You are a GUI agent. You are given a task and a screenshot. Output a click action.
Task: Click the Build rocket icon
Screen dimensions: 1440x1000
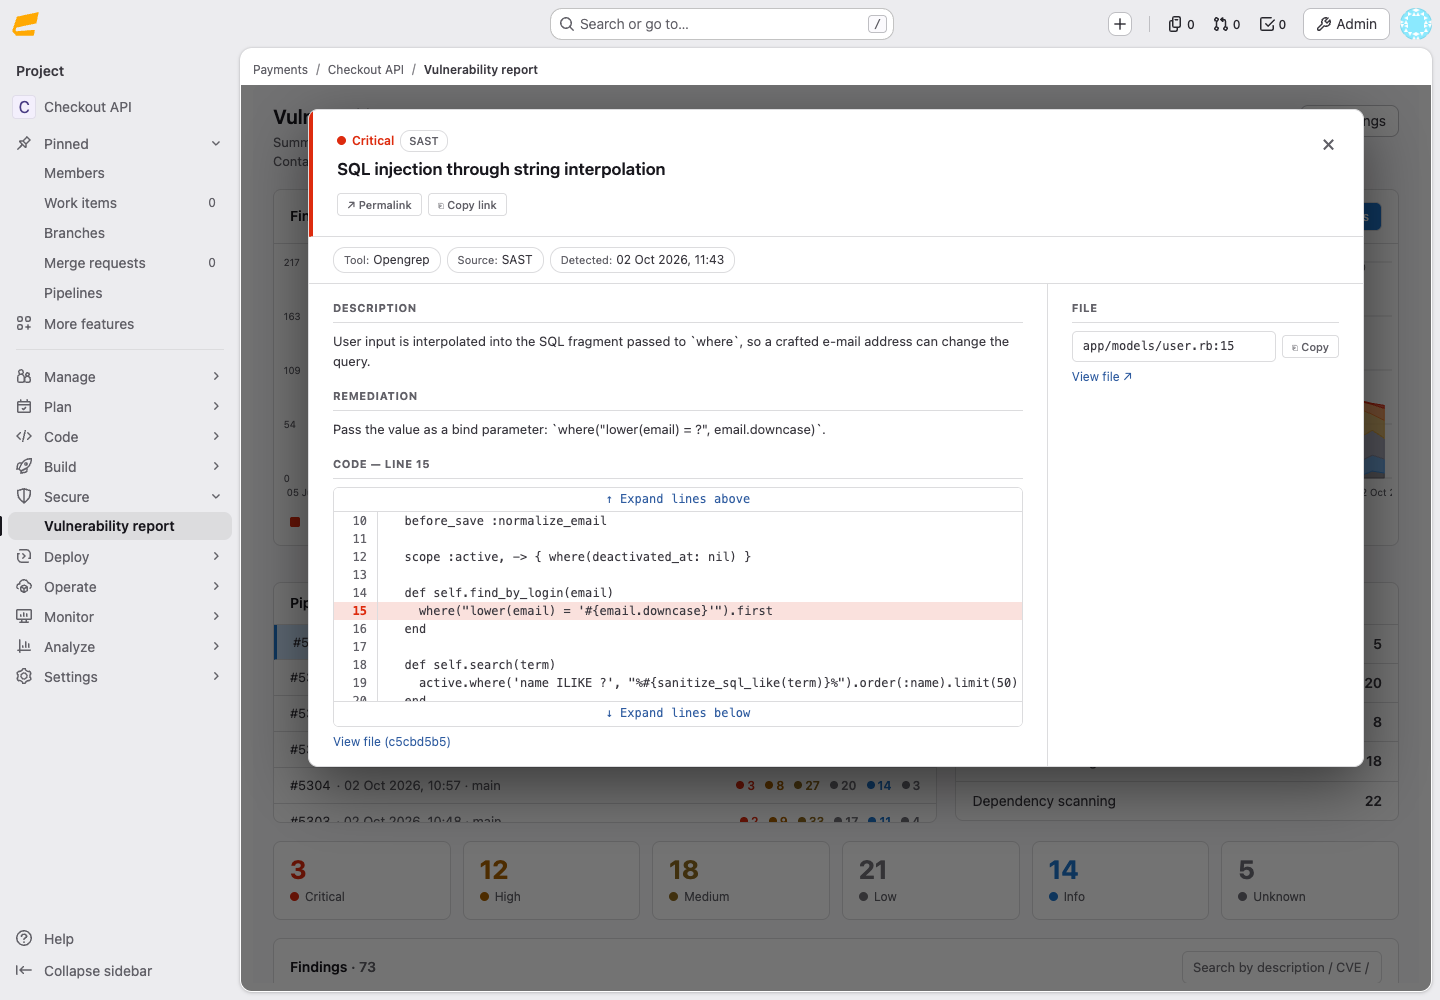point(24,467)
